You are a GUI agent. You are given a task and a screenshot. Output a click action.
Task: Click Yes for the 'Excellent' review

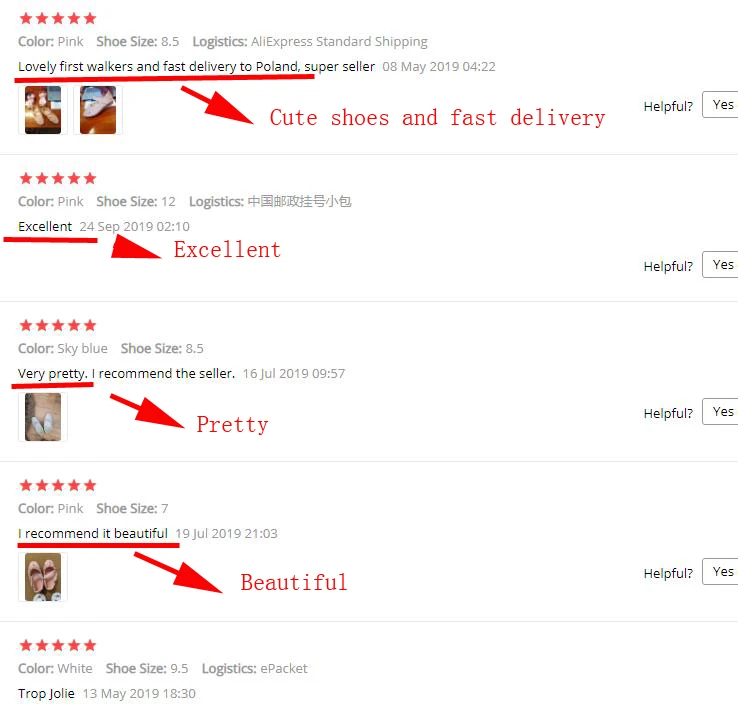tap(721, 265)
